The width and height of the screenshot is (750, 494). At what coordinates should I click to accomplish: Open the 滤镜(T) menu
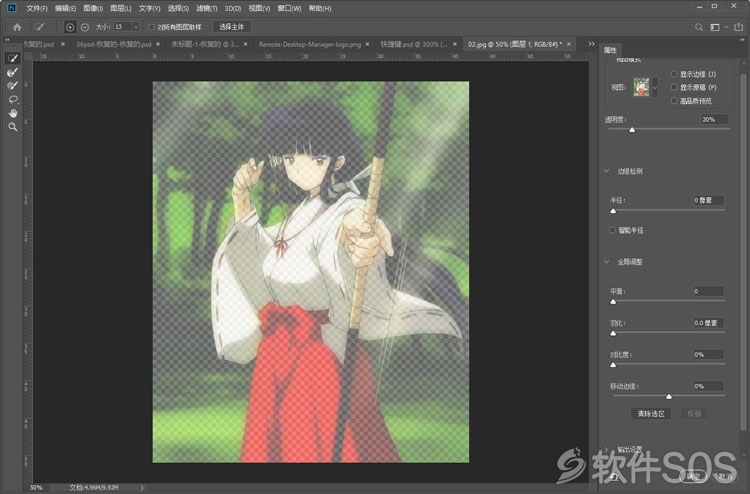(207, 8)
